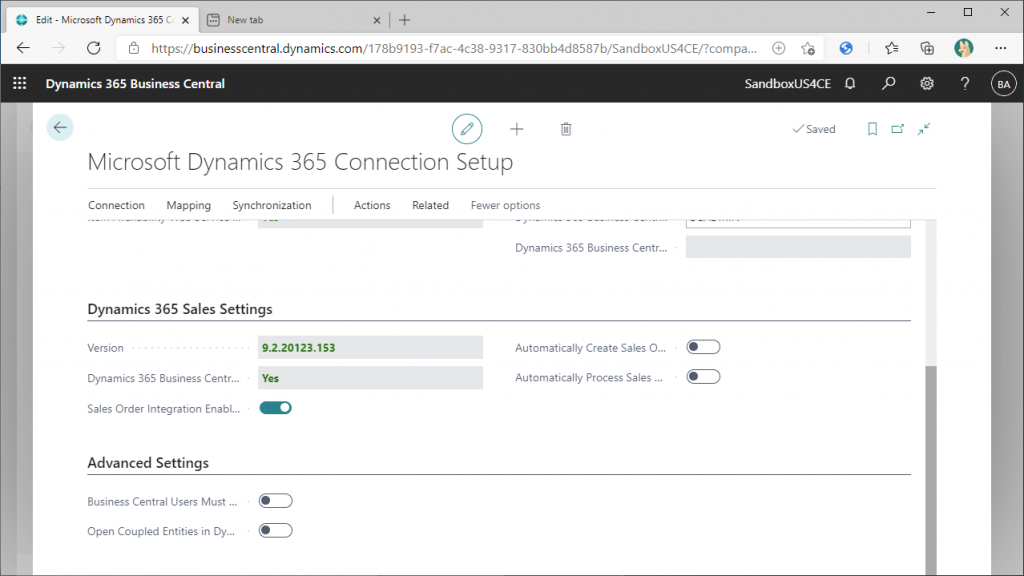This screenshot has width=1024, height=576.
Task: Click the zoom plus icon in address bar
Action: click(778, 48)
